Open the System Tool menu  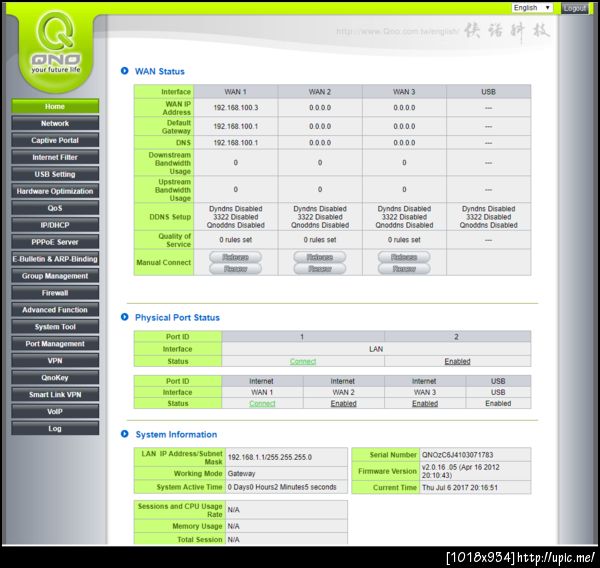[x=55, y=327]
